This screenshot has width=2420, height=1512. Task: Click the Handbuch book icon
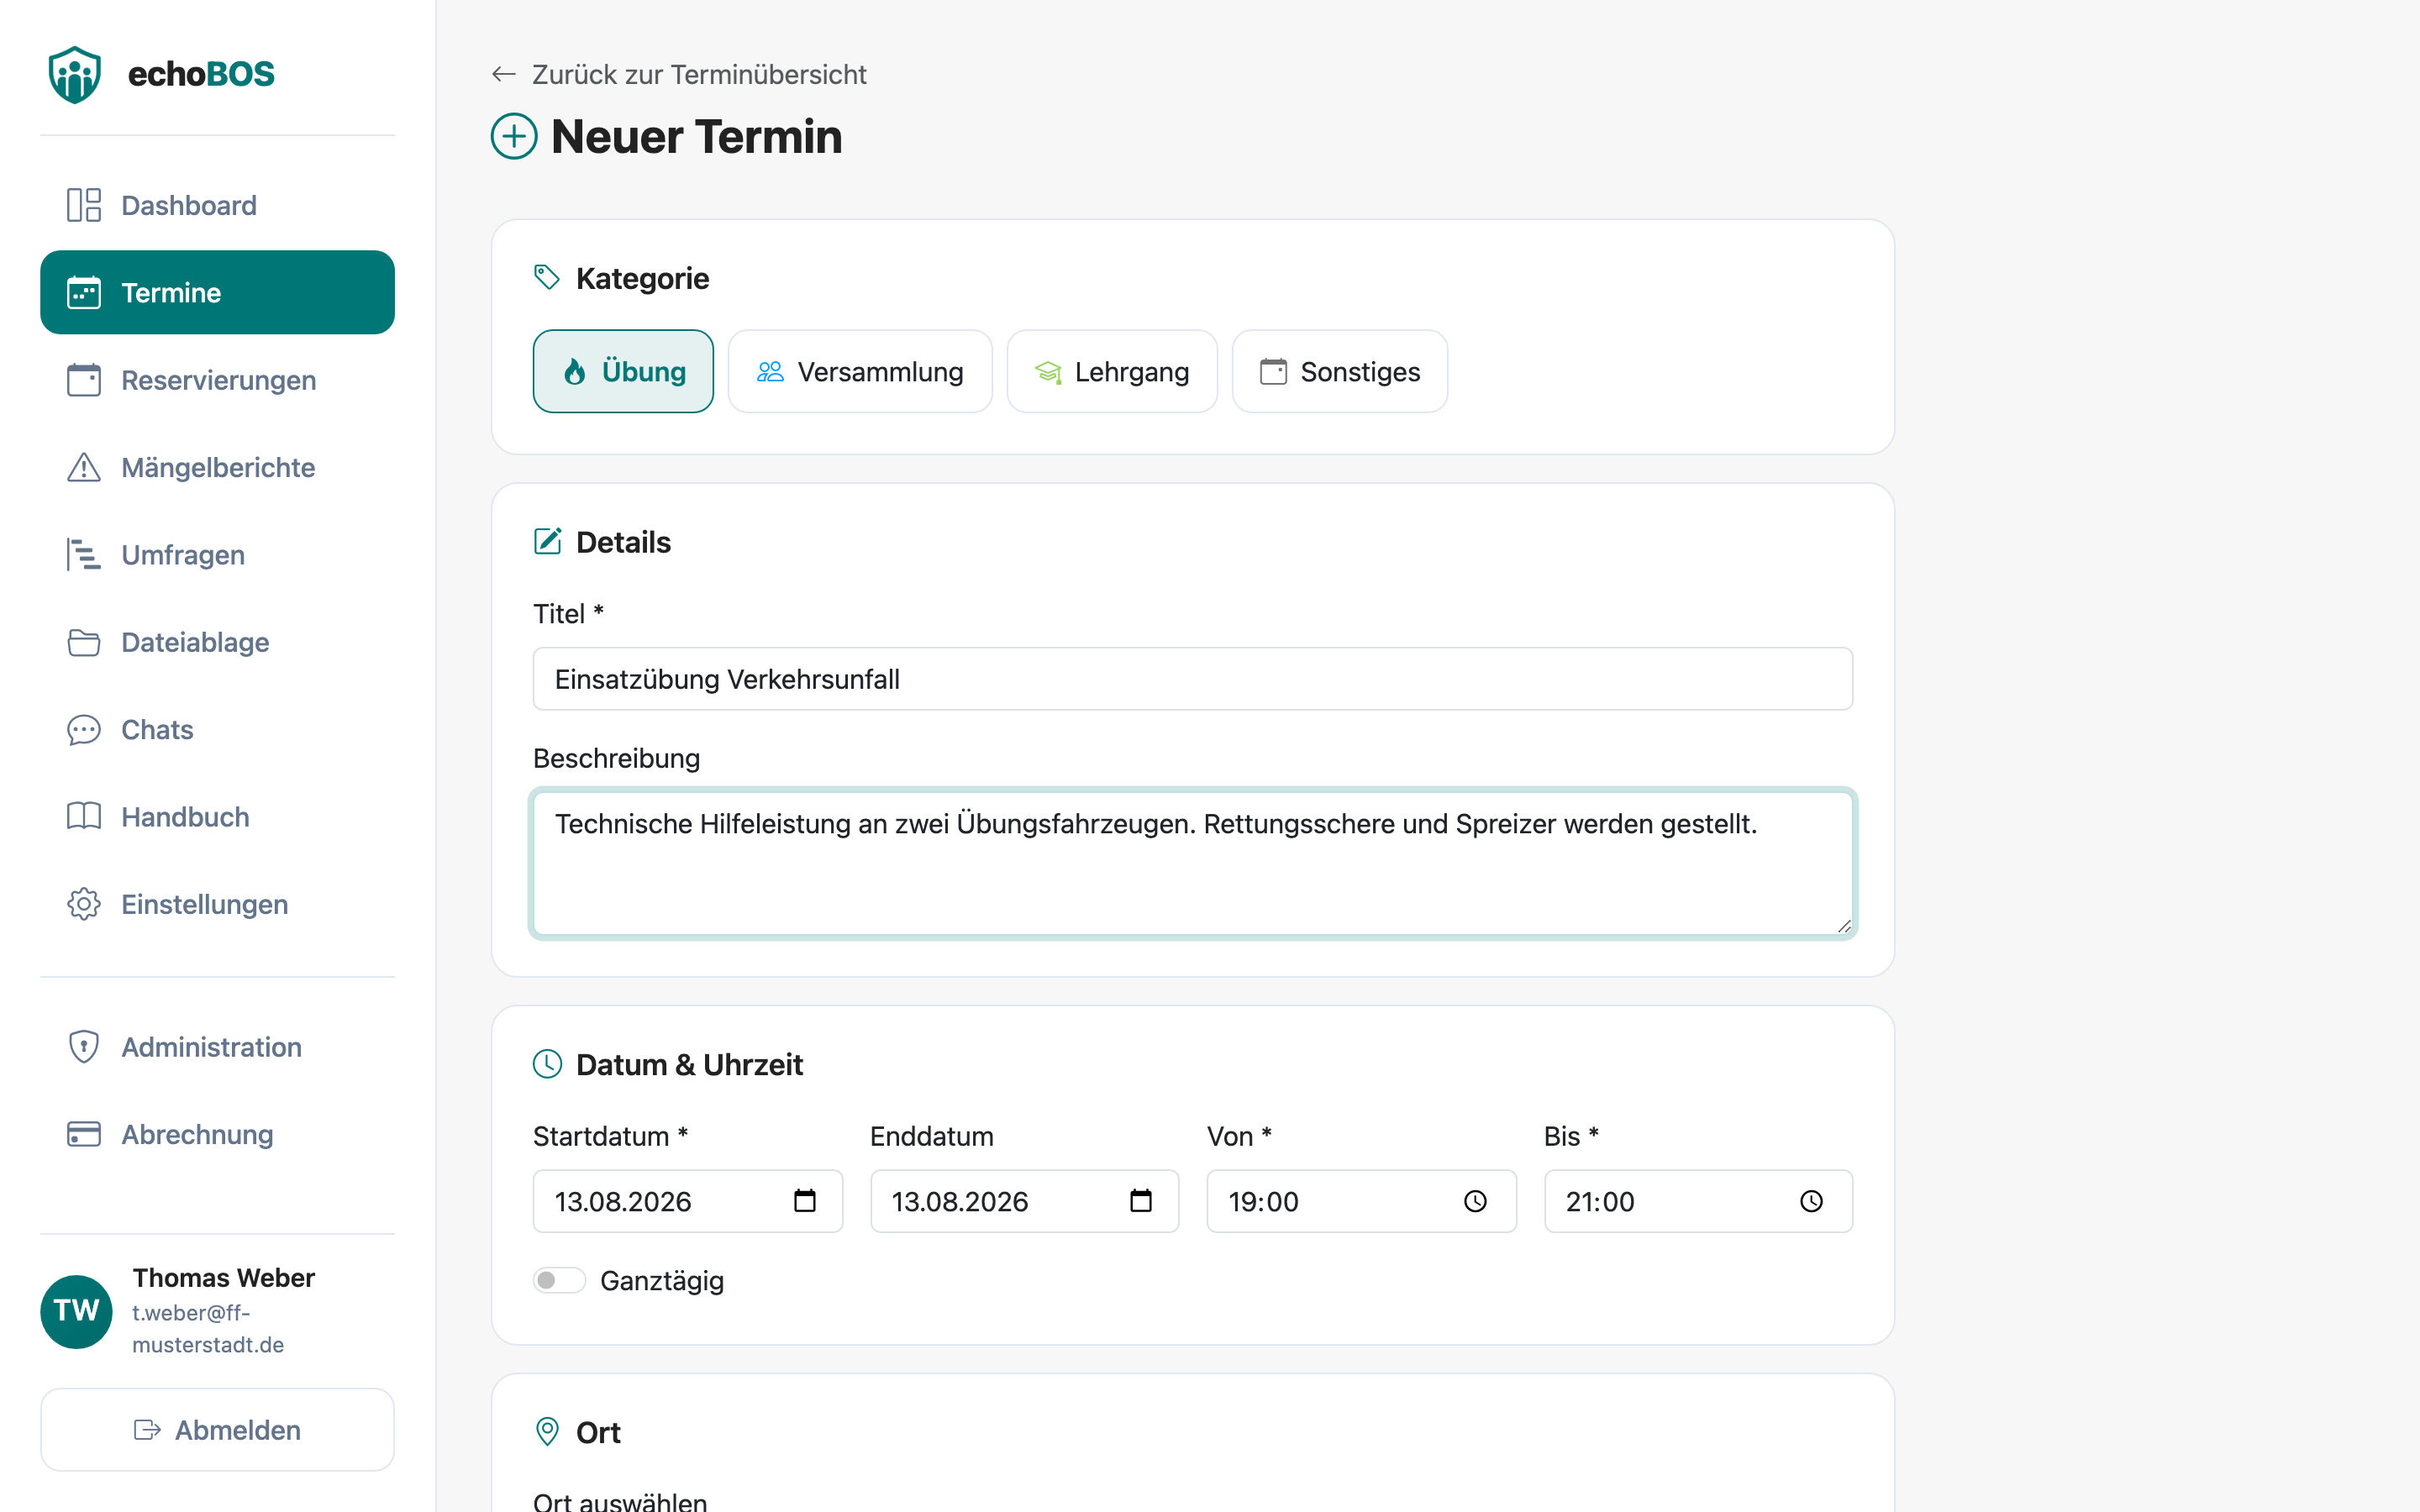(84, 816)
